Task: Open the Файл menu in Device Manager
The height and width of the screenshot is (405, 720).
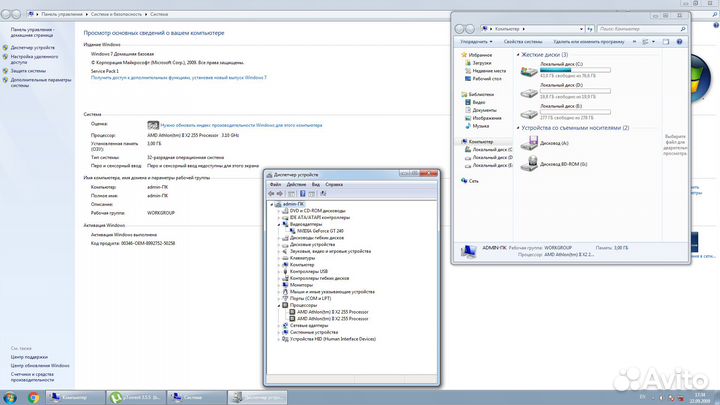Action: point(276,184)
